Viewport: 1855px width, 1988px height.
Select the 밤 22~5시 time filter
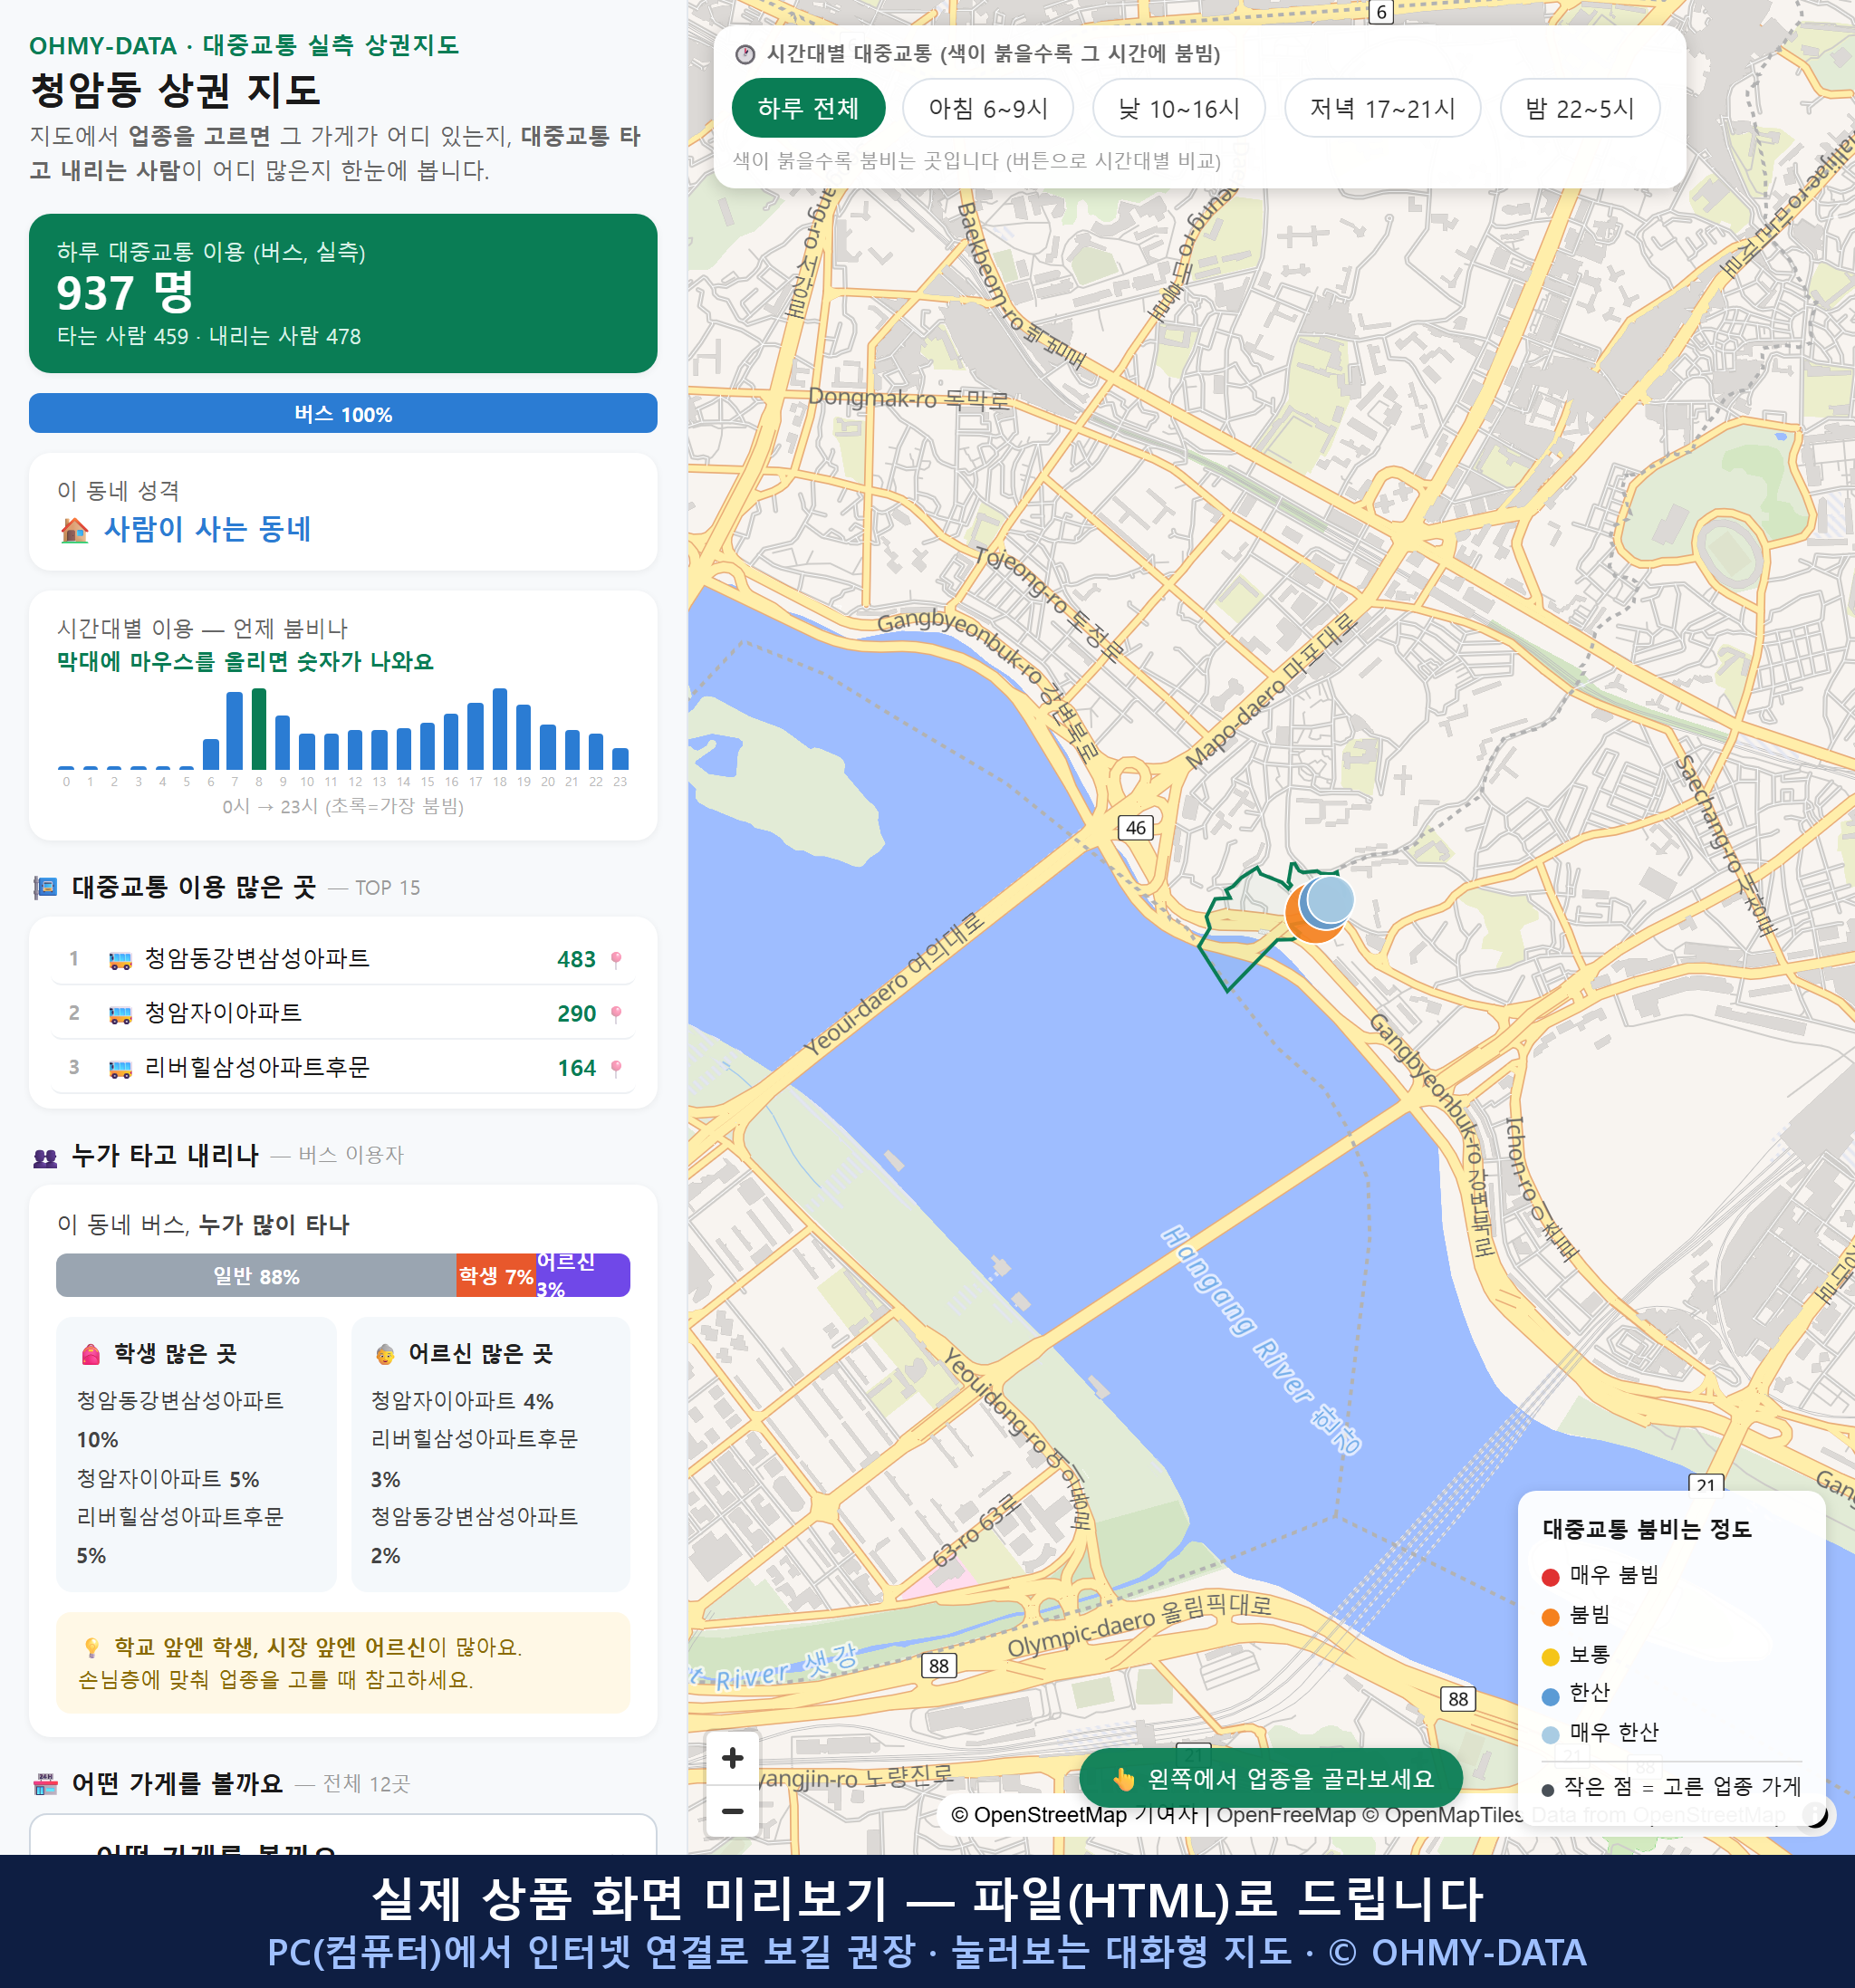pyautogui.click(x=1580, y=108)
